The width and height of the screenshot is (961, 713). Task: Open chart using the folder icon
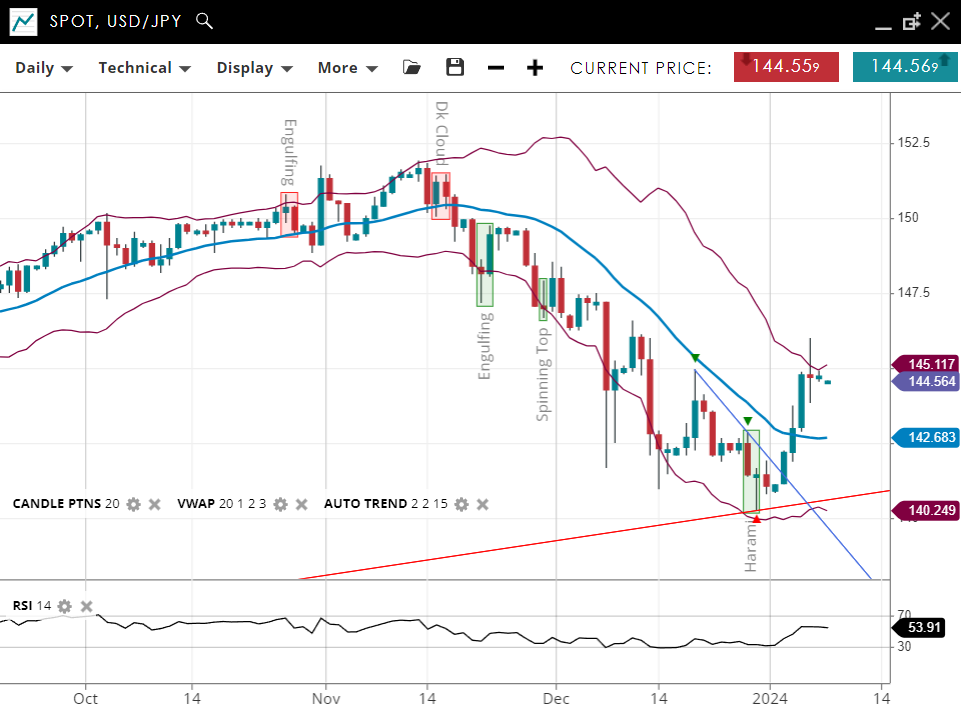(411, 67)
